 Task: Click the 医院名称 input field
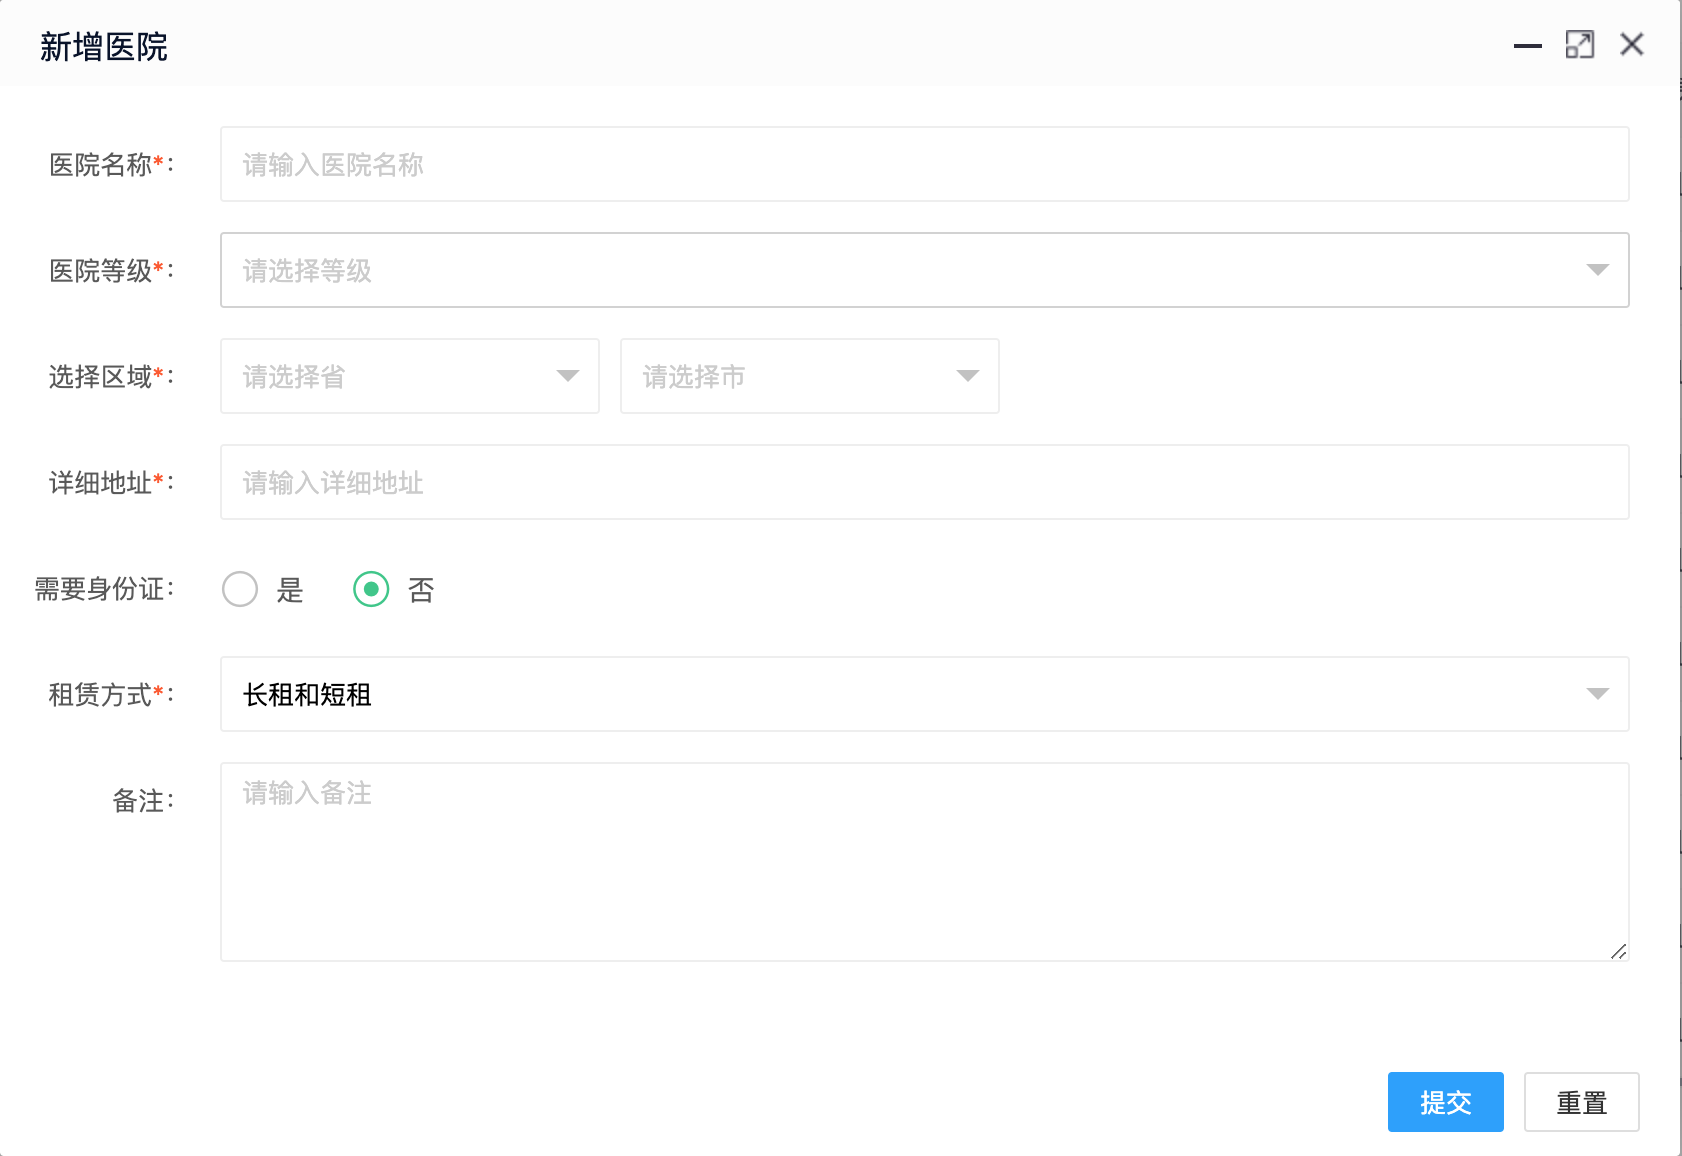925,164
